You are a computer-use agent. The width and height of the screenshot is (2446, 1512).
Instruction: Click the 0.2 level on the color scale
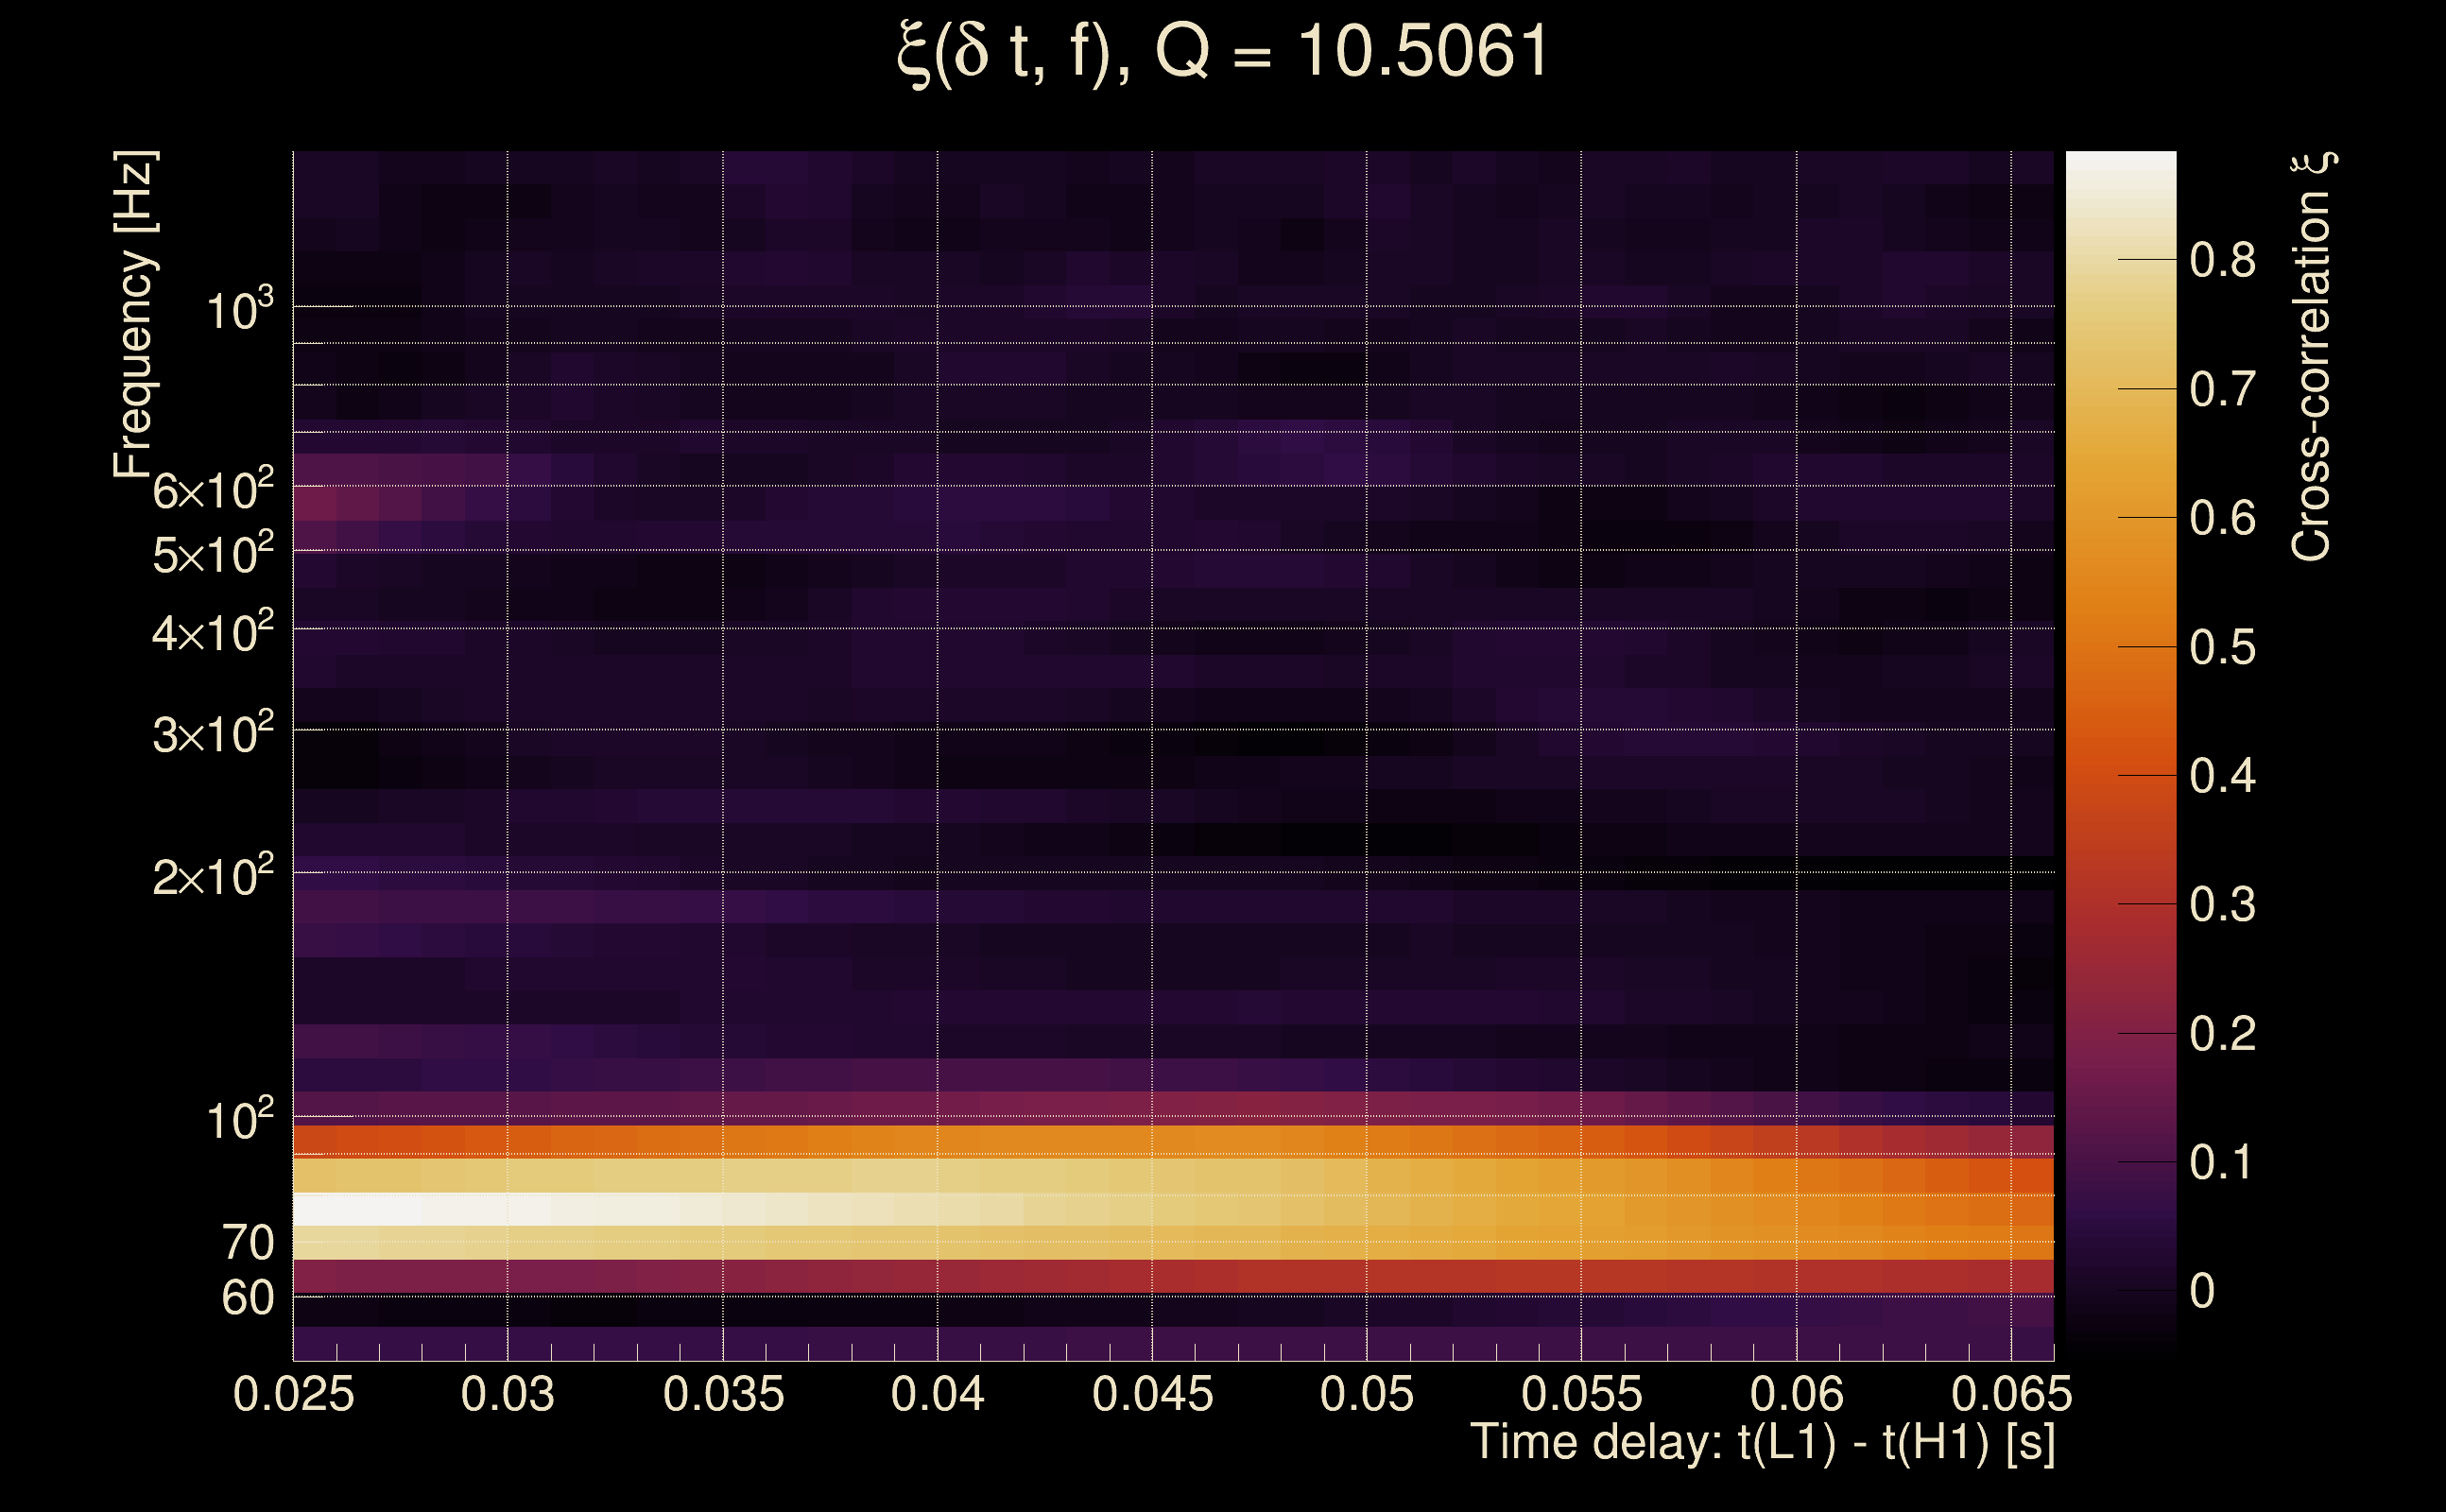pyautogui.click(x=2222, y=1034)
